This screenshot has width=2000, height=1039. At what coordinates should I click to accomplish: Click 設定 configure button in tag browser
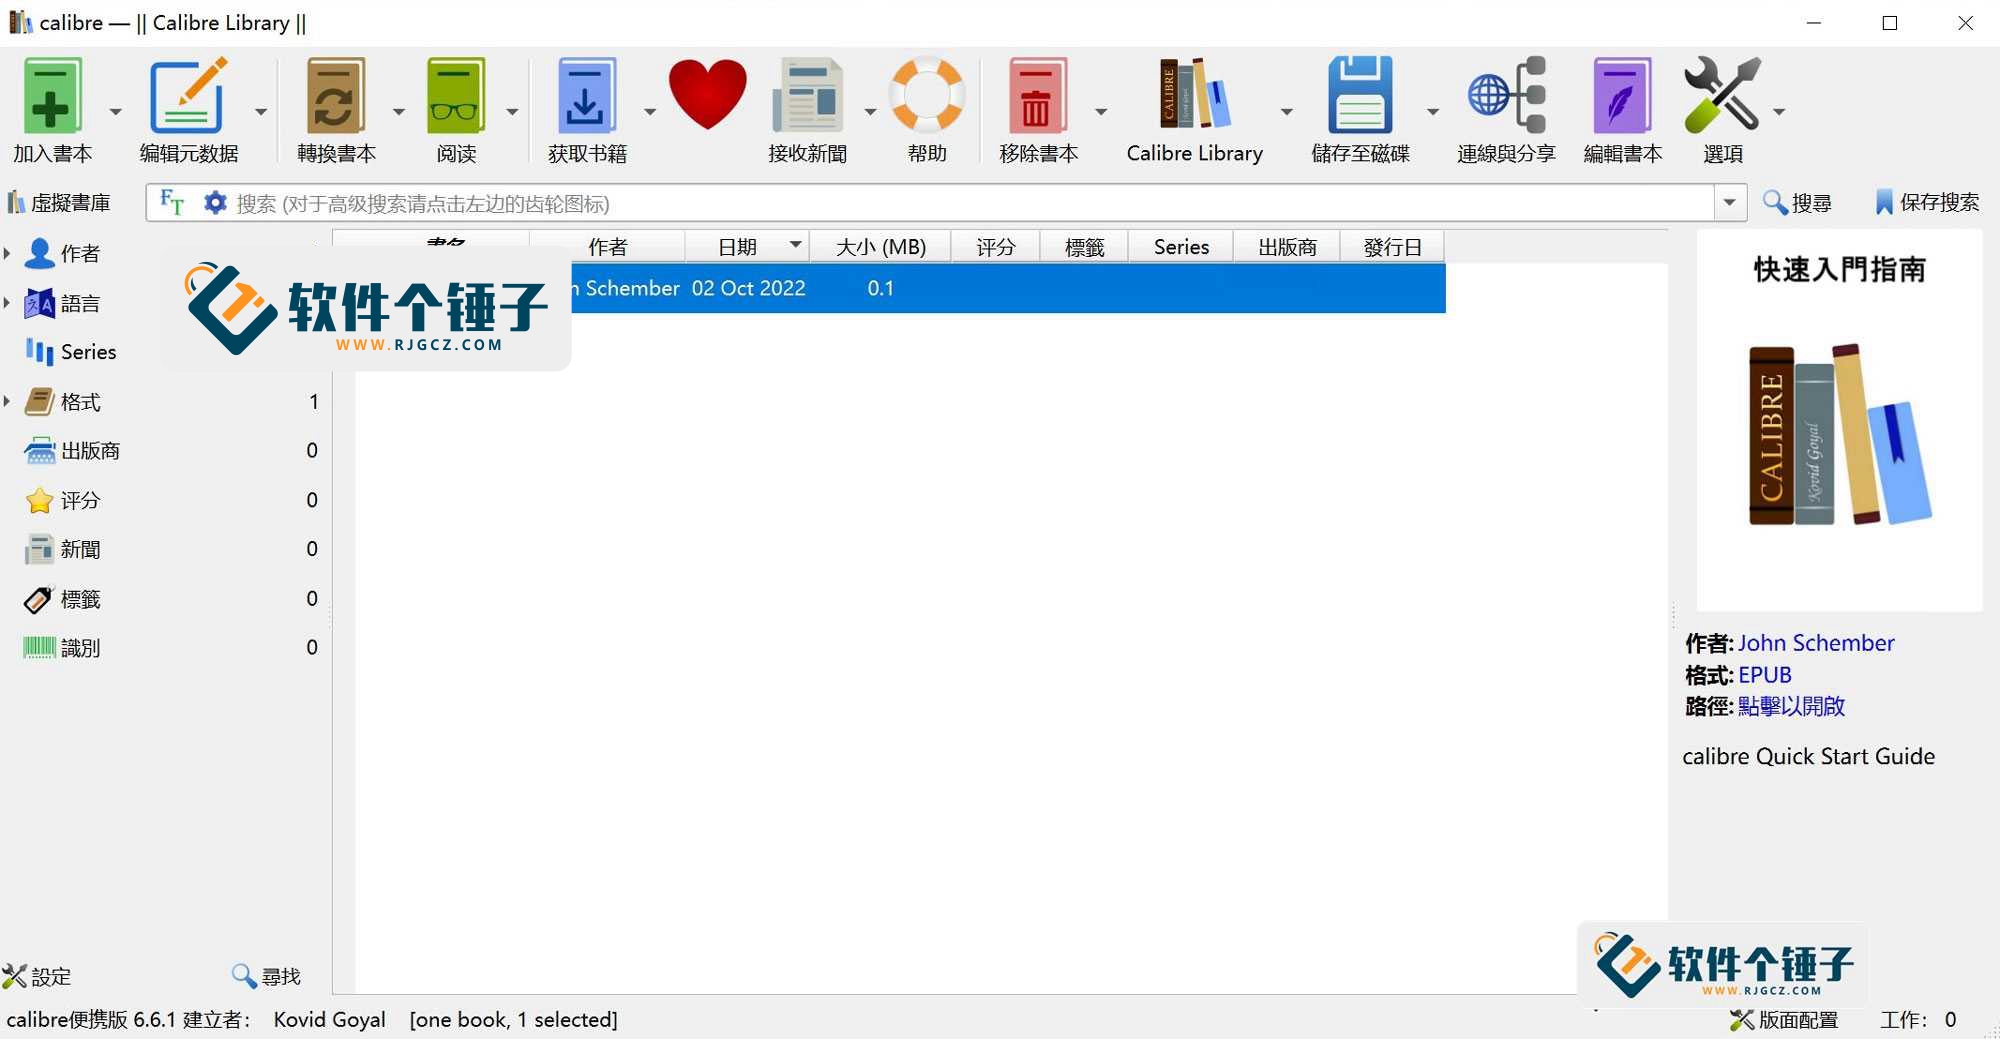[x=37, y=976]
